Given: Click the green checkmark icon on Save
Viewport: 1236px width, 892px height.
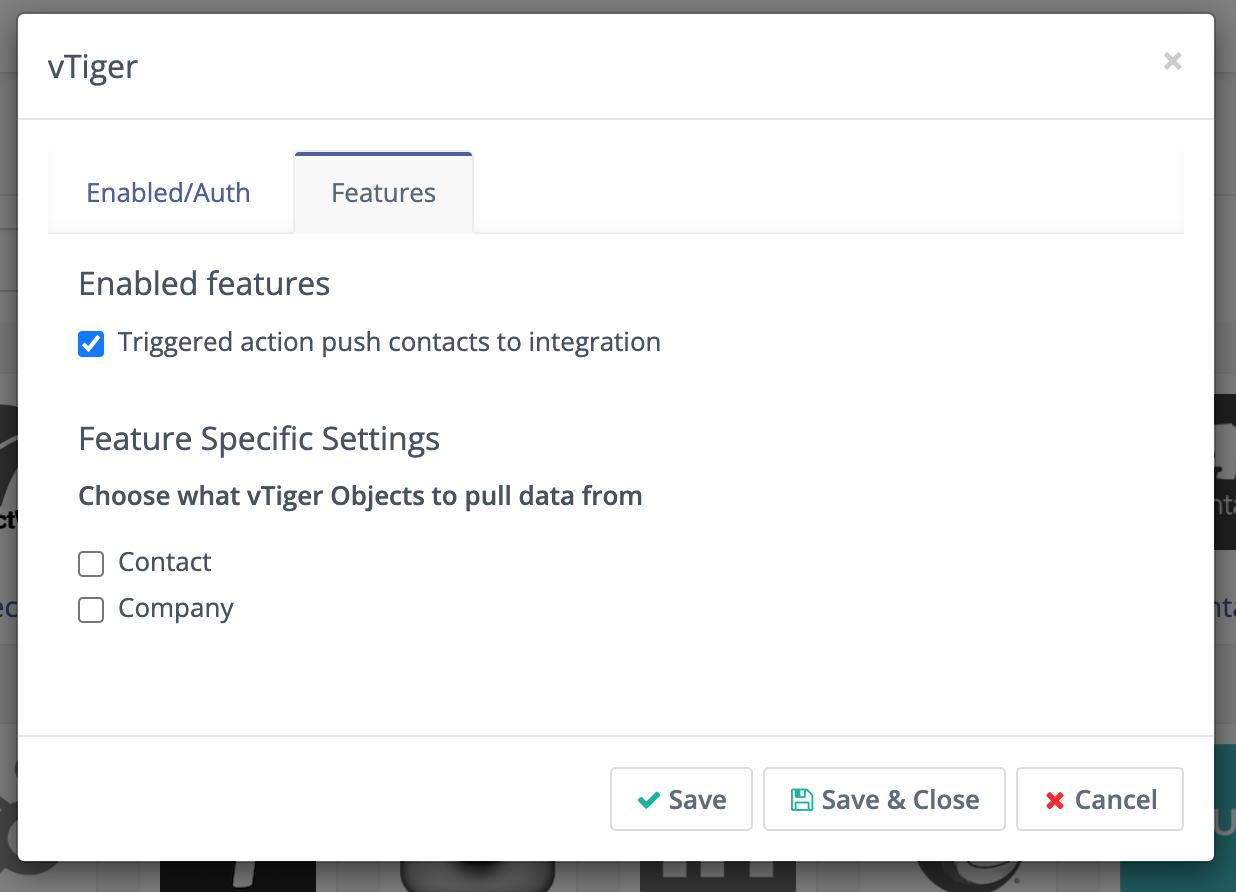Looking at the screenshot, I should pyautogui.click(x=648, y=800).
